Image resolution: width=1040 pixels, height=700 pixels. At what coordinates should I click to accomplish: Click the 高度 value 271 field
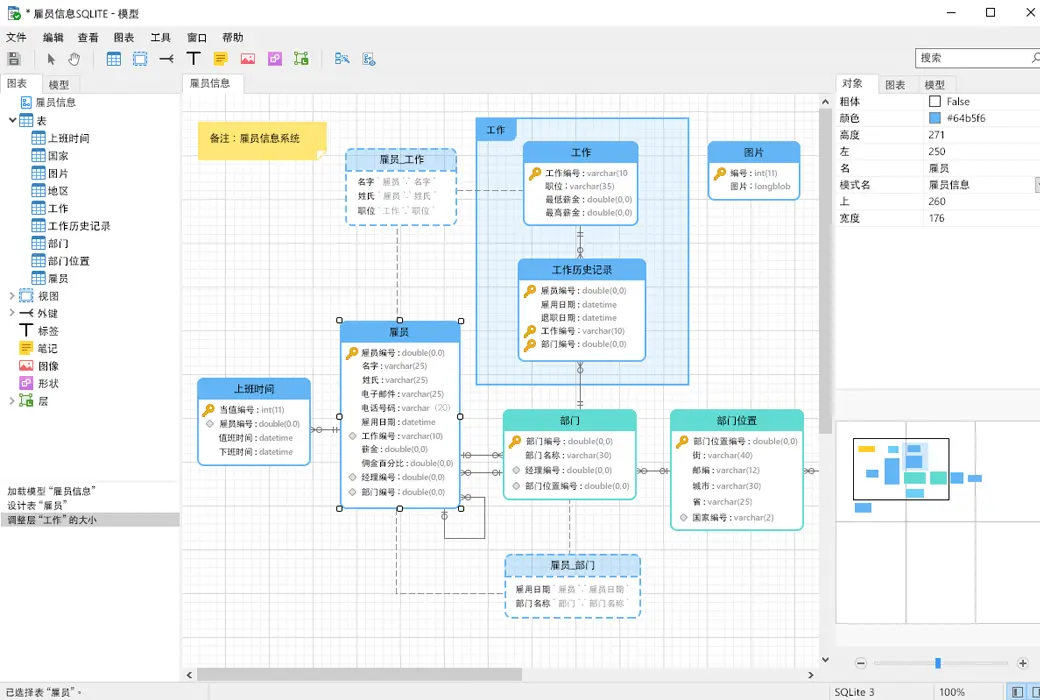coord(982,135)
